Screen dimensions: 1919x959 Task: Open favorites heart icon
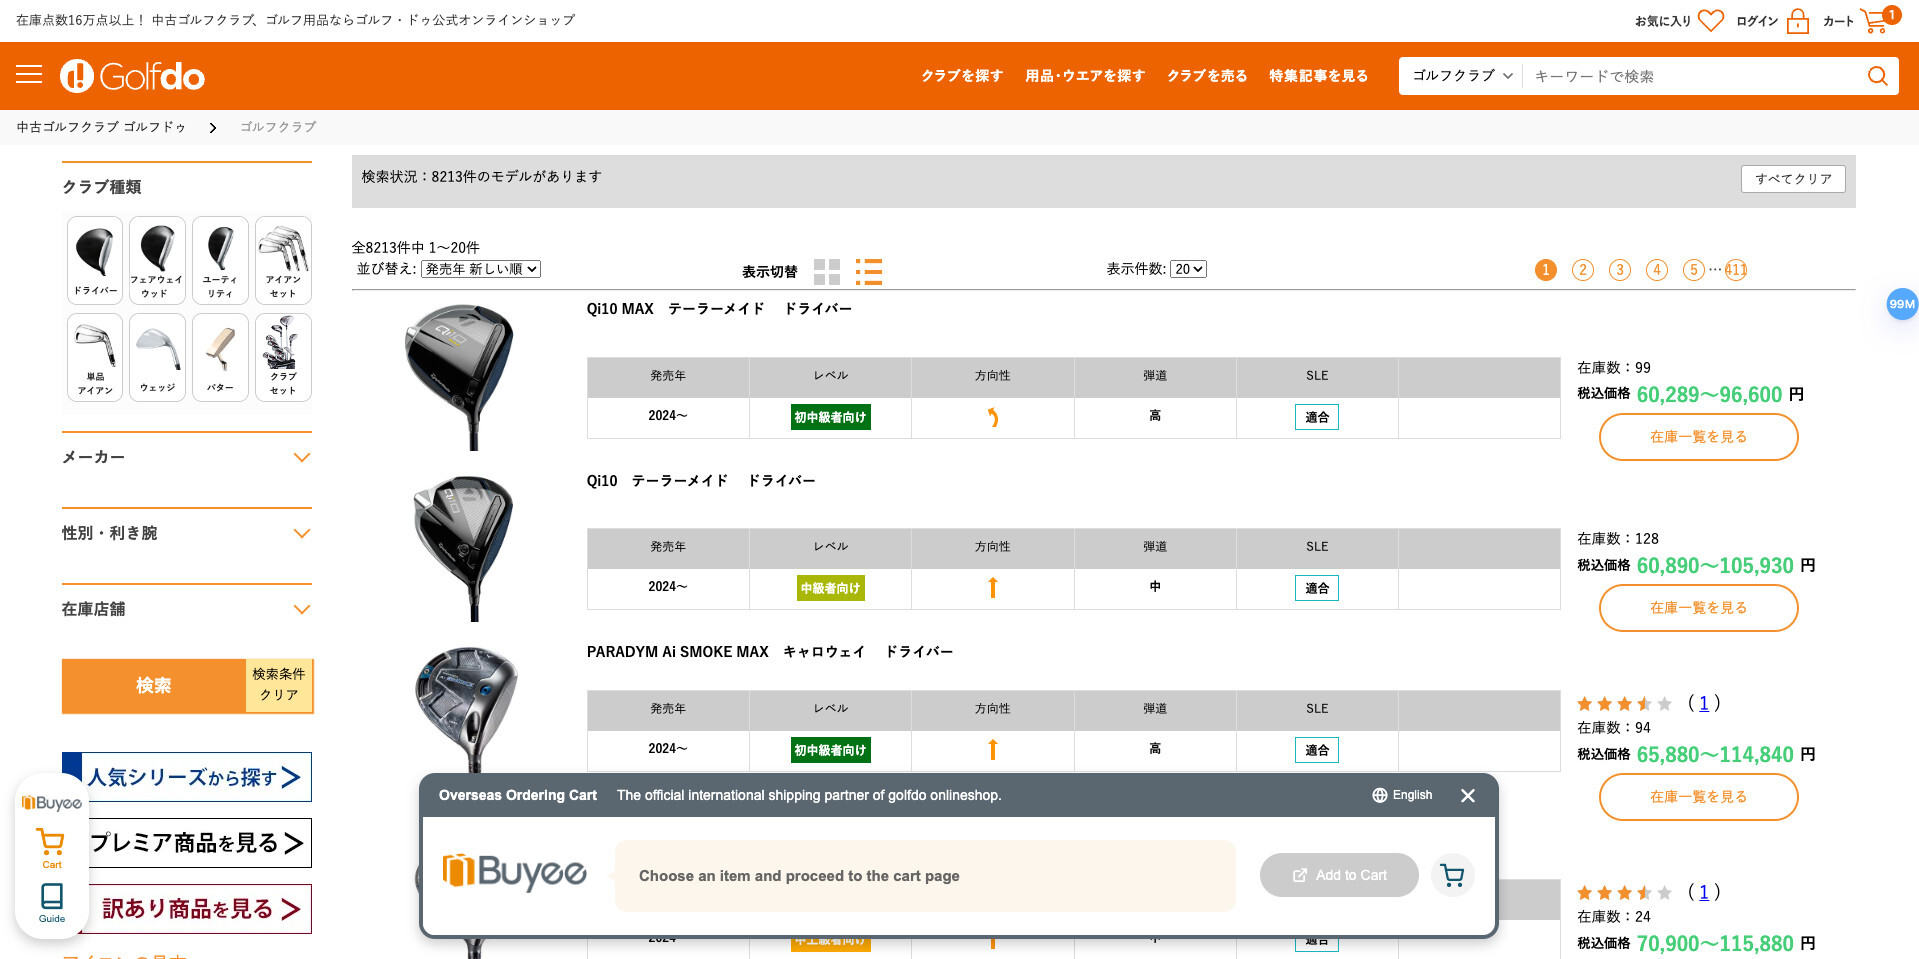point(1711,20)
